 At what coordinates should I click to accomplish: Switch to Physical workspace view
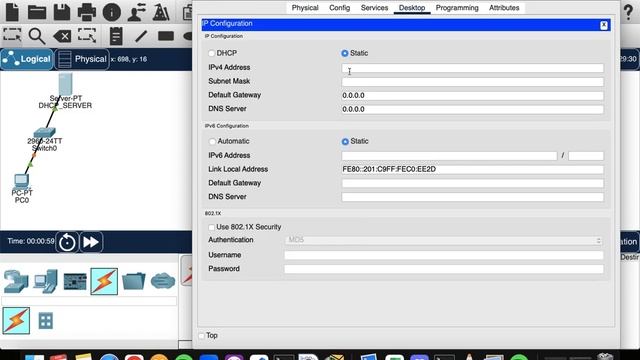pyautogui.click(x=82, y=59)
